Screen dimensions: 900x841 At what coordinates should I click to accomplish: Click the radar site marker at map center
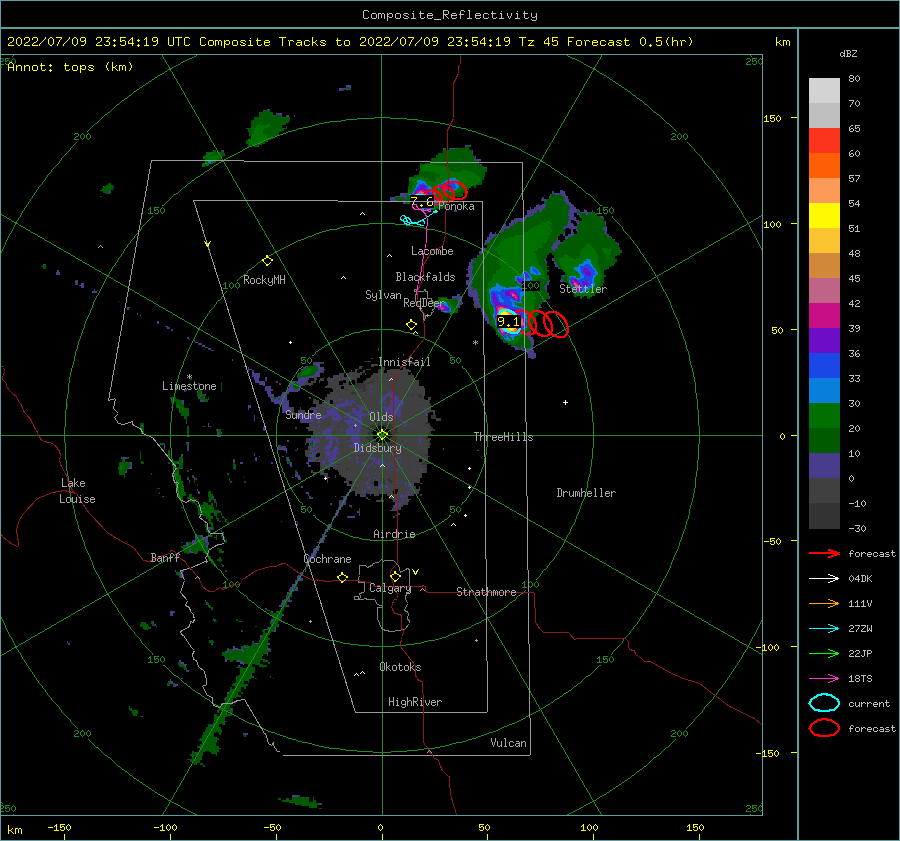point(382,435)
